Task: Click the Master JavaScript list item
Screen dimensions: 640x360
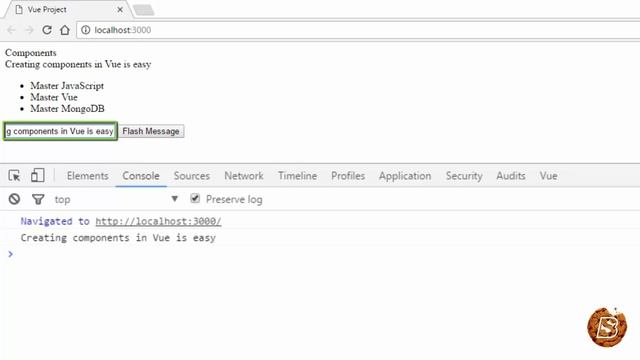Action: pyautogui.click(x=67, y=86)
